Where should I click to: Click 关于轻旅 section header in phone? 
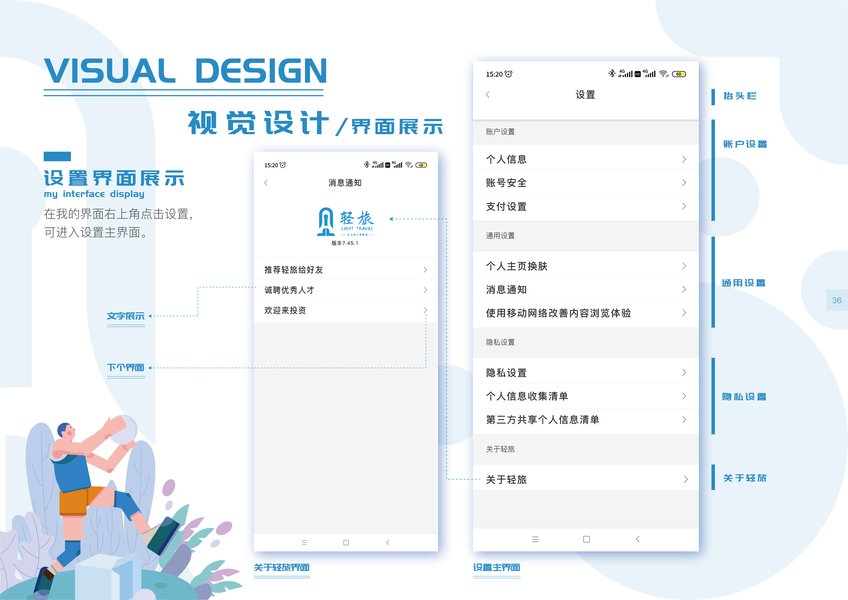(x=500, y=449)
